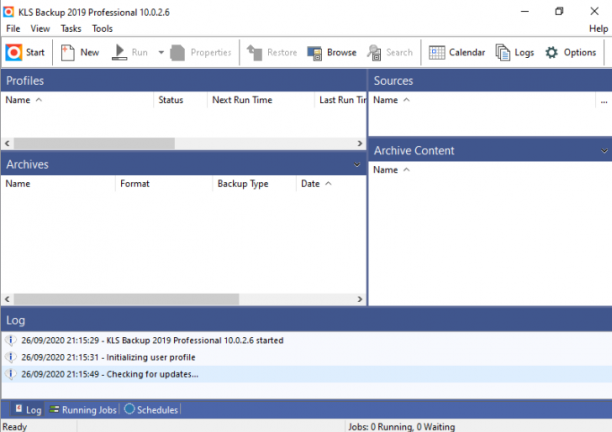Screen dimensions: 612x432
Task: Click the 'Jobs: 0 Running, 0 Waiting' status text
Action: (x=401, y=427)
